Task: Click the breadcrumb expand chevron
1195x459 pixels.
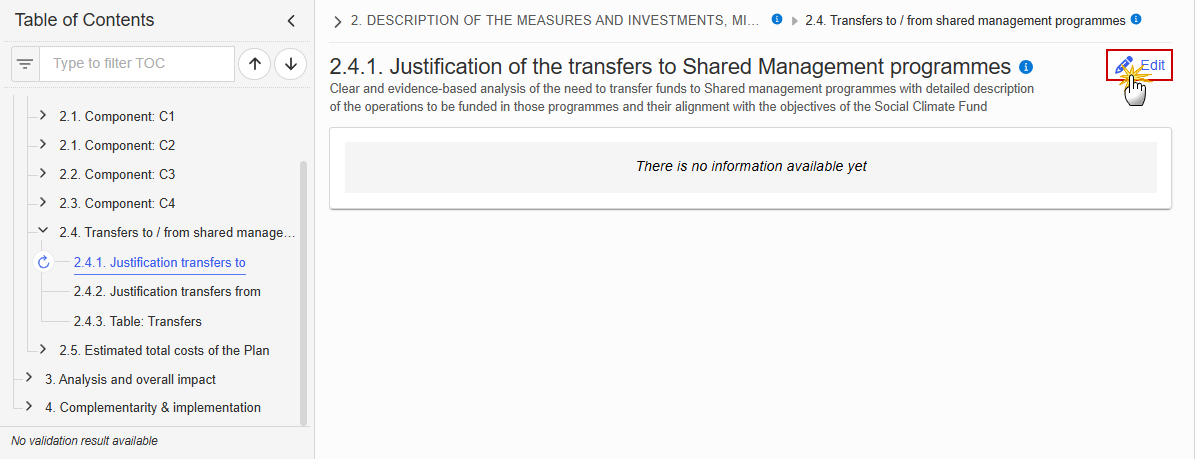Action: point(338,21)
